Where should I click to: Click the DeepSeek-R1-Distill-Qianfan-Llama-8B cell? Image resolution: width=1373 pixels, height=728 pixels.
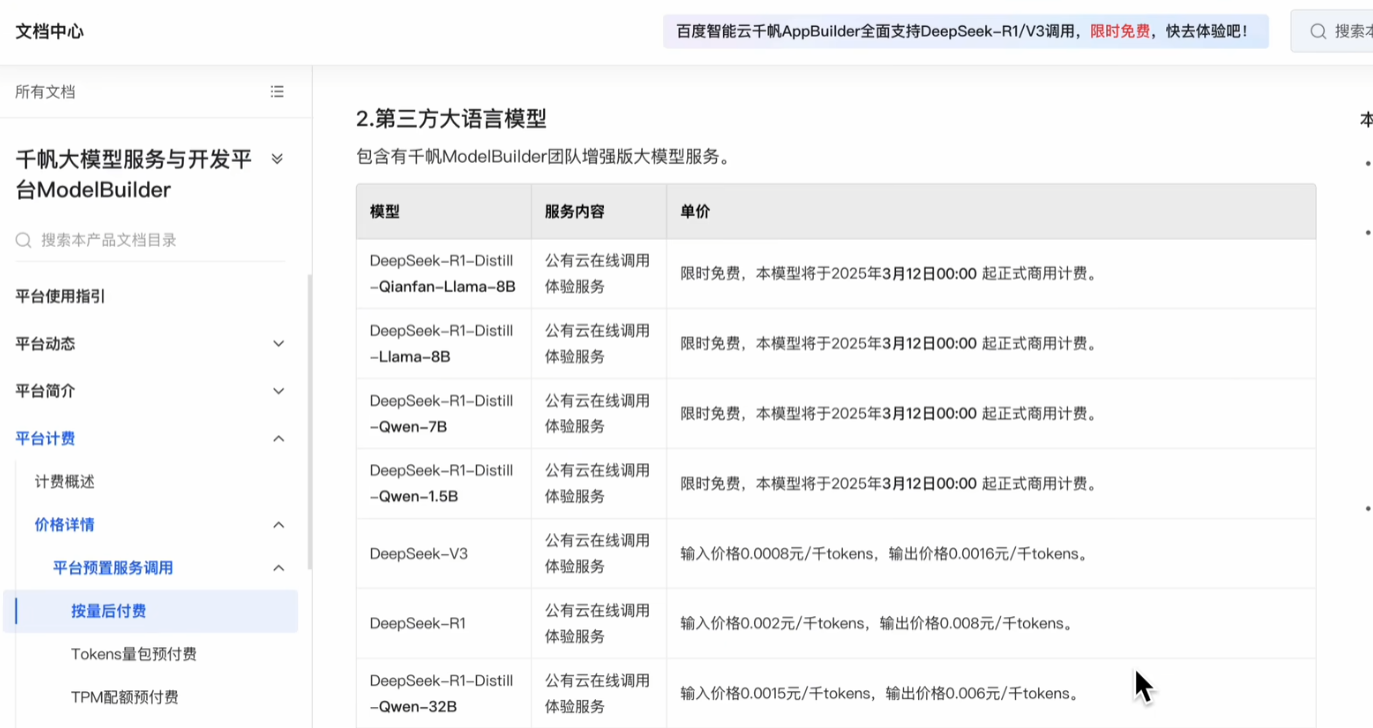(x=443, y=273)
